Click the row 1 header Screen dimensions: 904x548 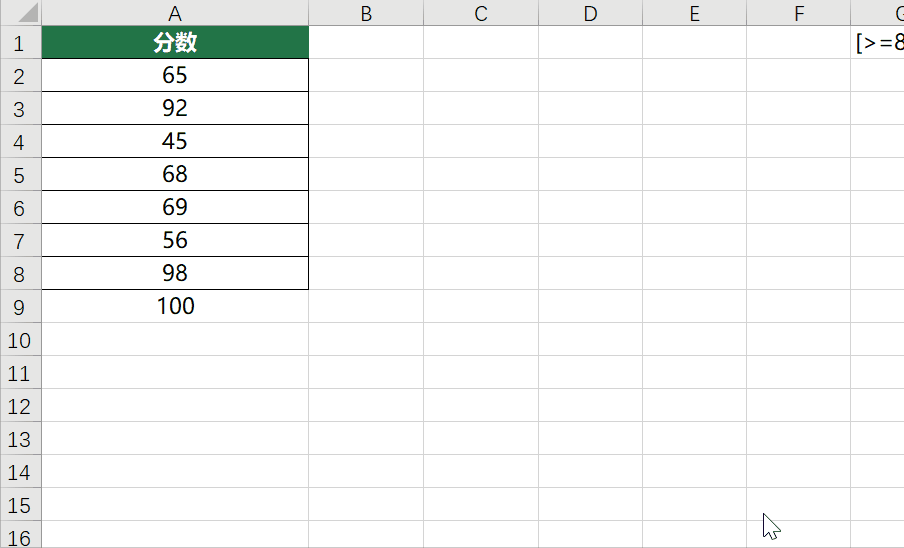click(x=21, y=42)
